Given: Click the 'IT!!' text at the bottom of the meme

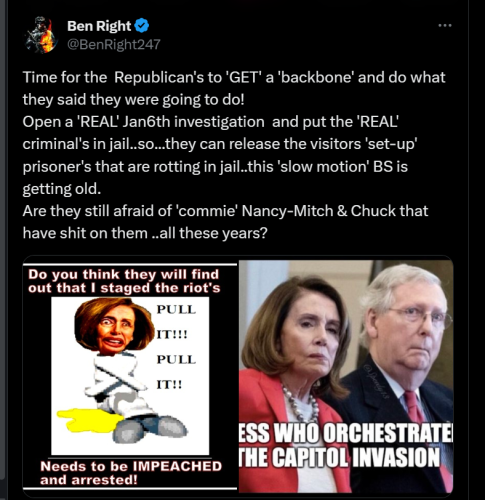Looking at the screenshot, I should pos(169,385).
